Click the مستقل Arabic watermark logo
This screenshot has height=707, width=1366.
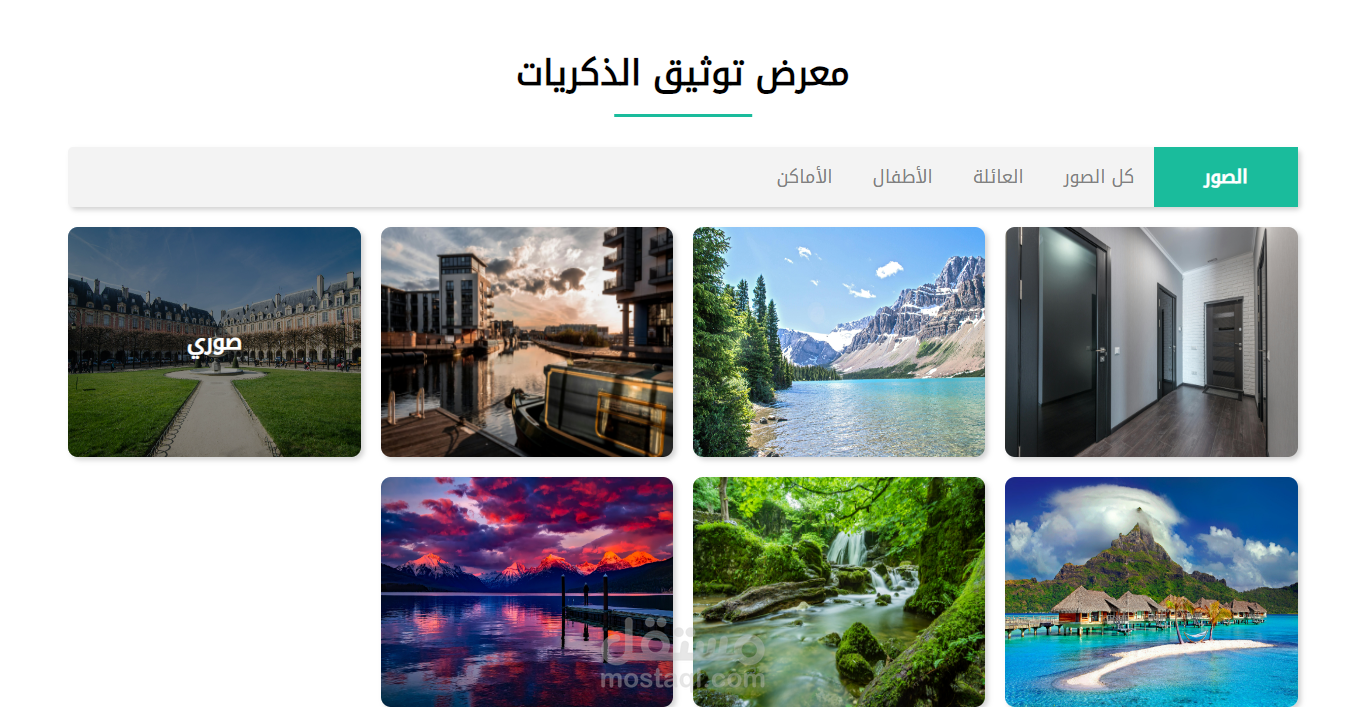[685, 643]
